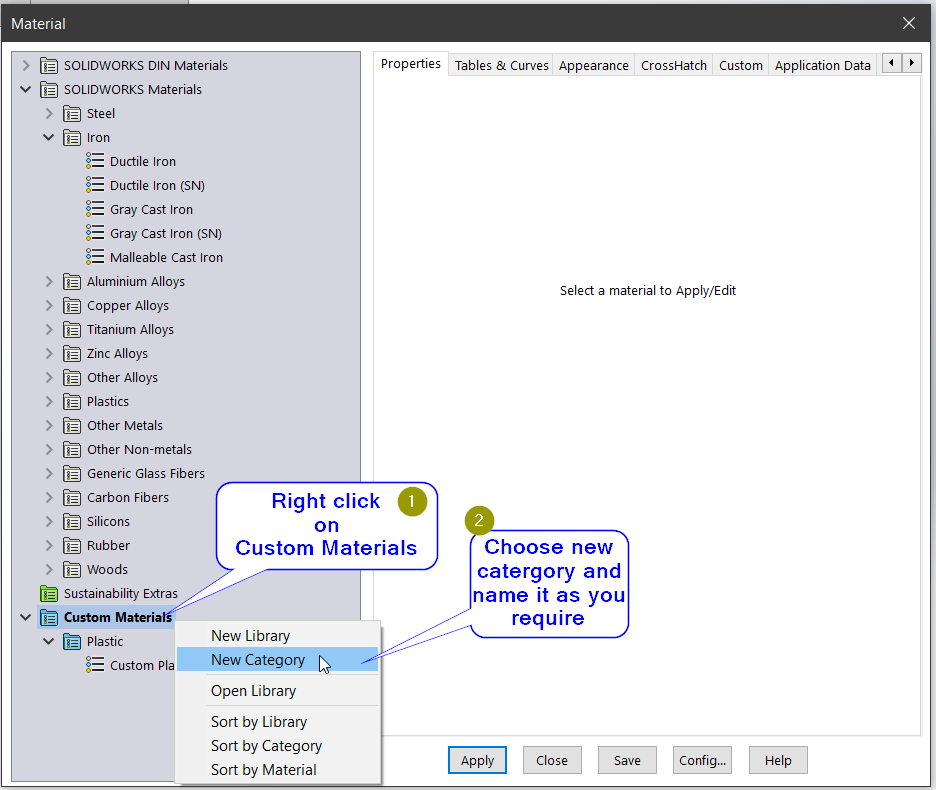Select Ductile Iron (SN) material
The image size is (936, 790).
point(157,185)
